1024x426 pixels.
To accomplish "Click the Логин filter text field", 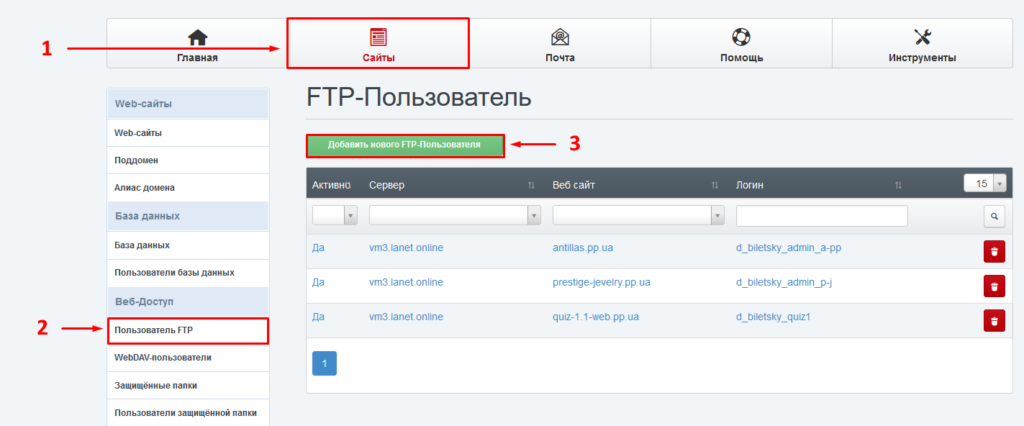I will (x=821, y=216).
